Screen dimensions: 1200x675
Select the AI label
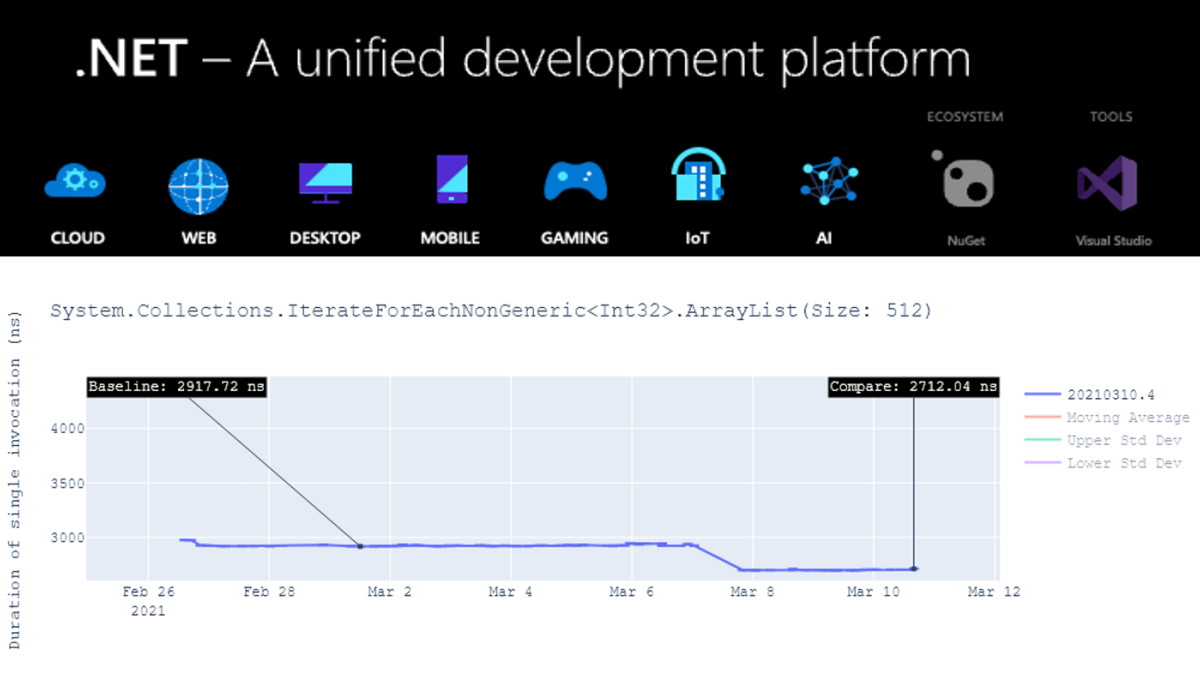coord(824,238)
